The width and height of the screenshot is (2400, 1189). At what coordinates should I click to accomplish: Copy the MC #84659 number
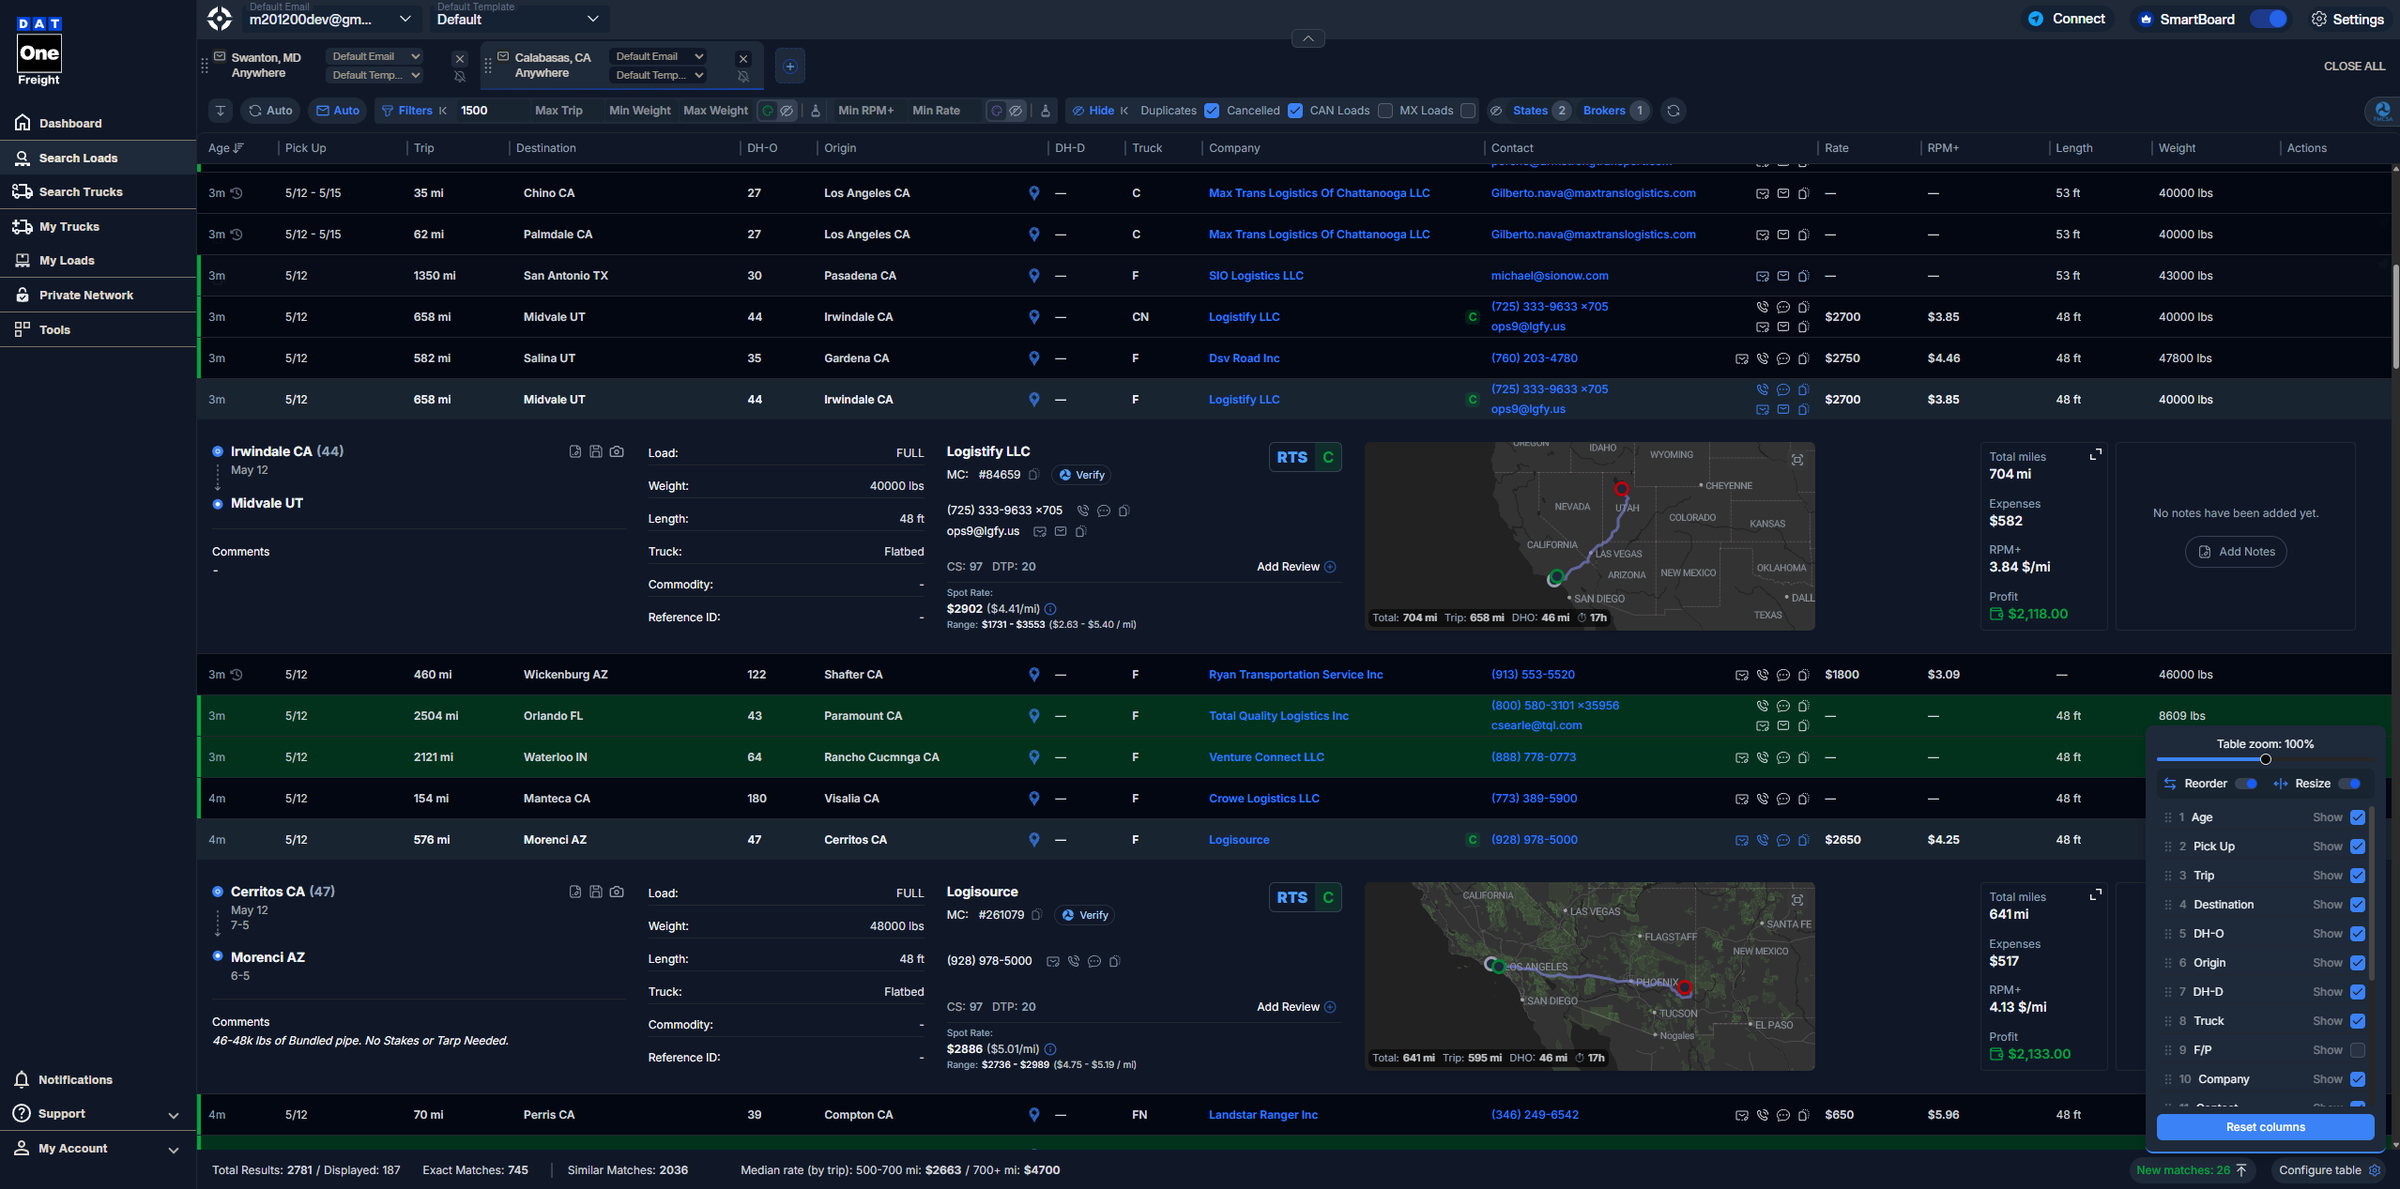(x=1034, y=475)
